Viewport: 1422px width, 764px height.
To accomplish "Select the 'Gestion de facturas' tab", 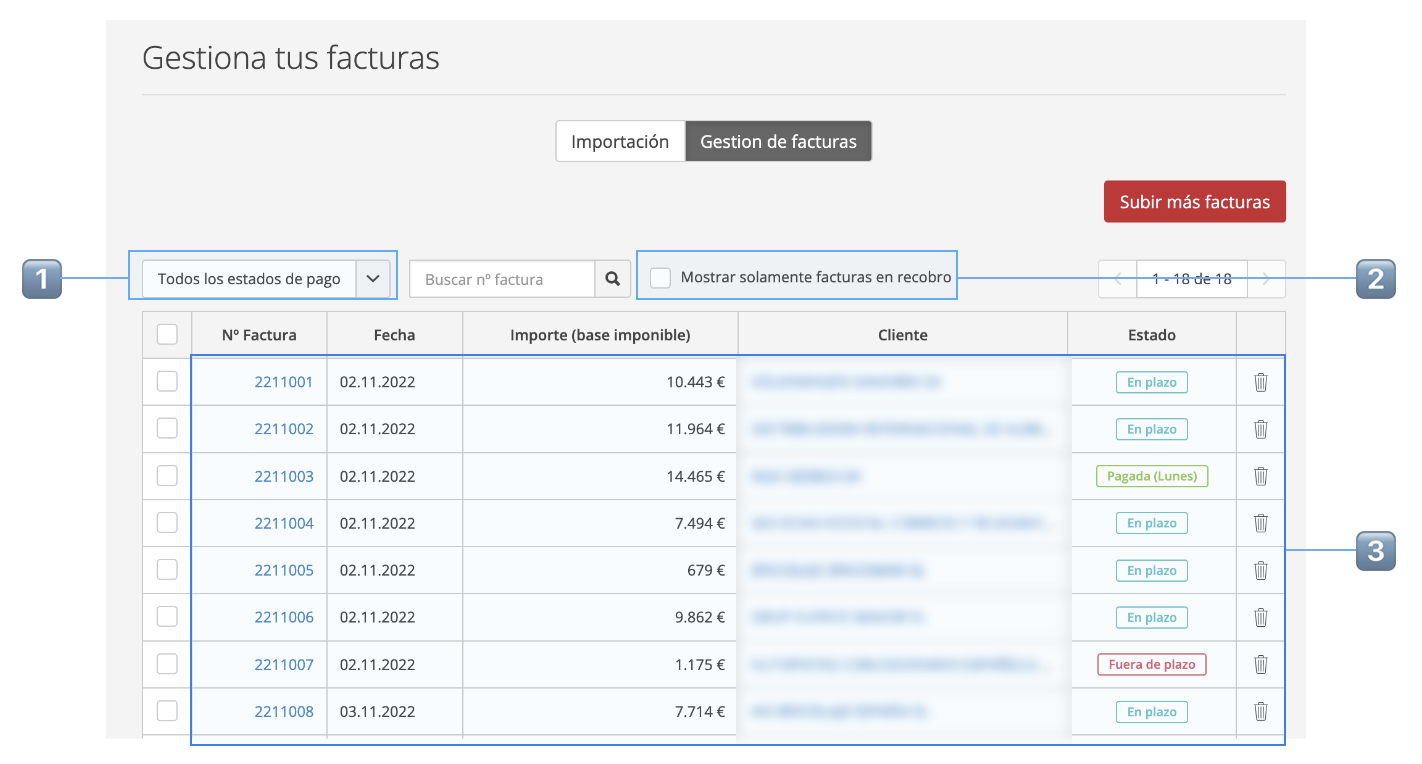I will point(778,141).
